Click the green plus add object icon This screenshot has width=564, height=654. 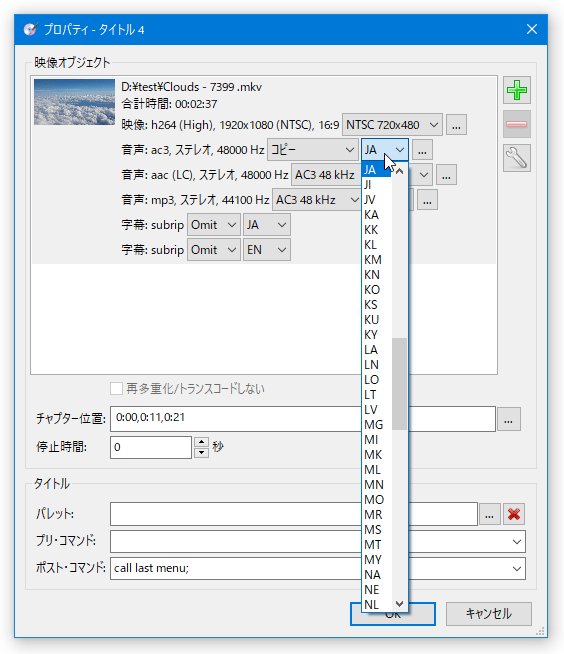point(516,90)
